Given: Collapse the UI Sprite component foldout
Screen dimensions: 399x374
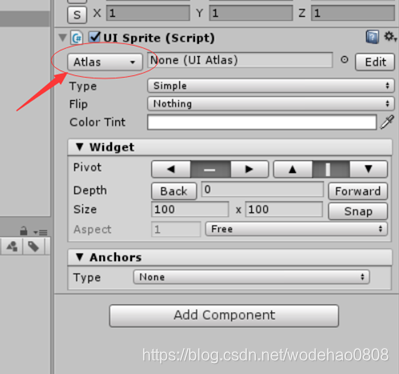Looking at the screenshot, I should coord(62,38).
